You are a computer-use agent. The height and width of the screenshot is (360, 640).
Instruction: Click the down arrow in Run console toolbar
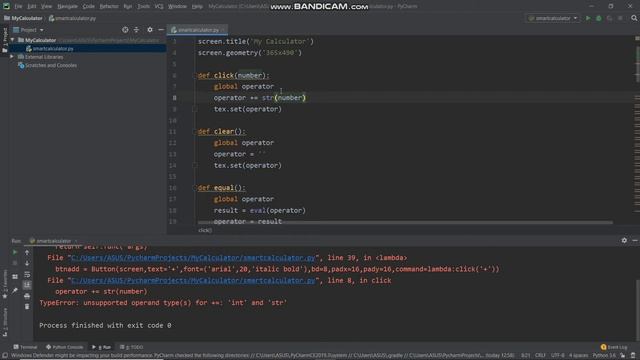(27, 263)
